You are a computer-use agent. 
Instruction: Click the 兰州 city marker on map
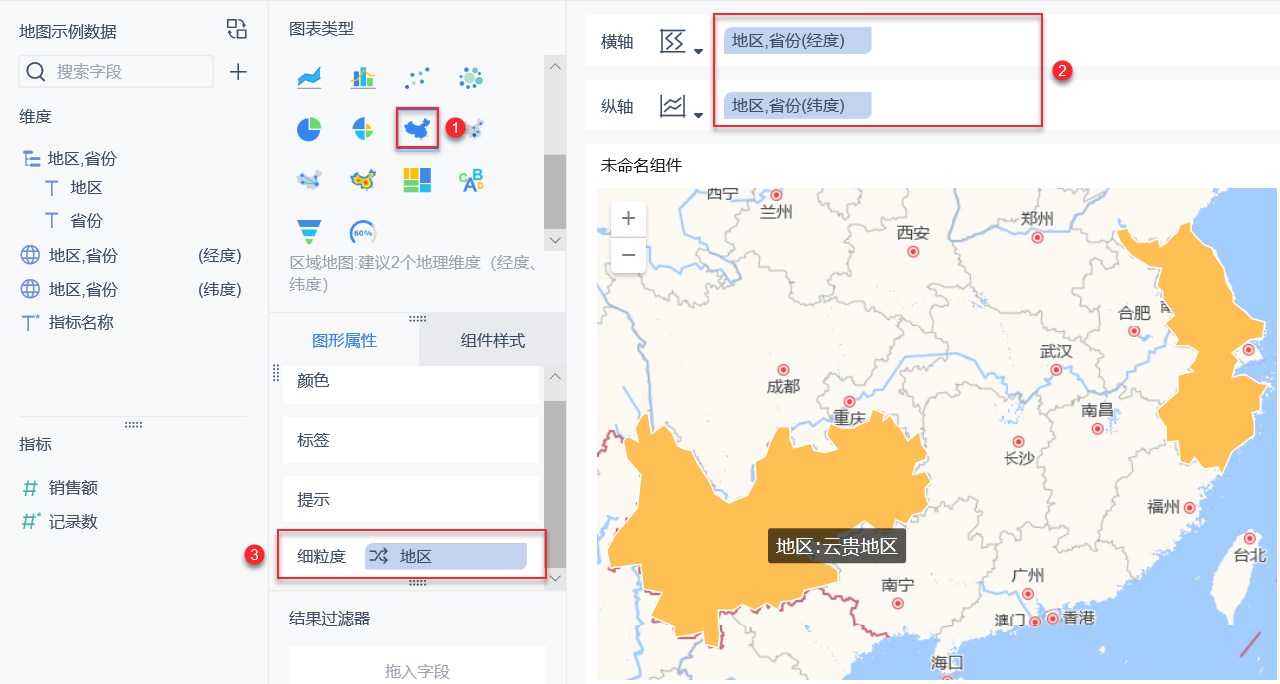(775, 195)
